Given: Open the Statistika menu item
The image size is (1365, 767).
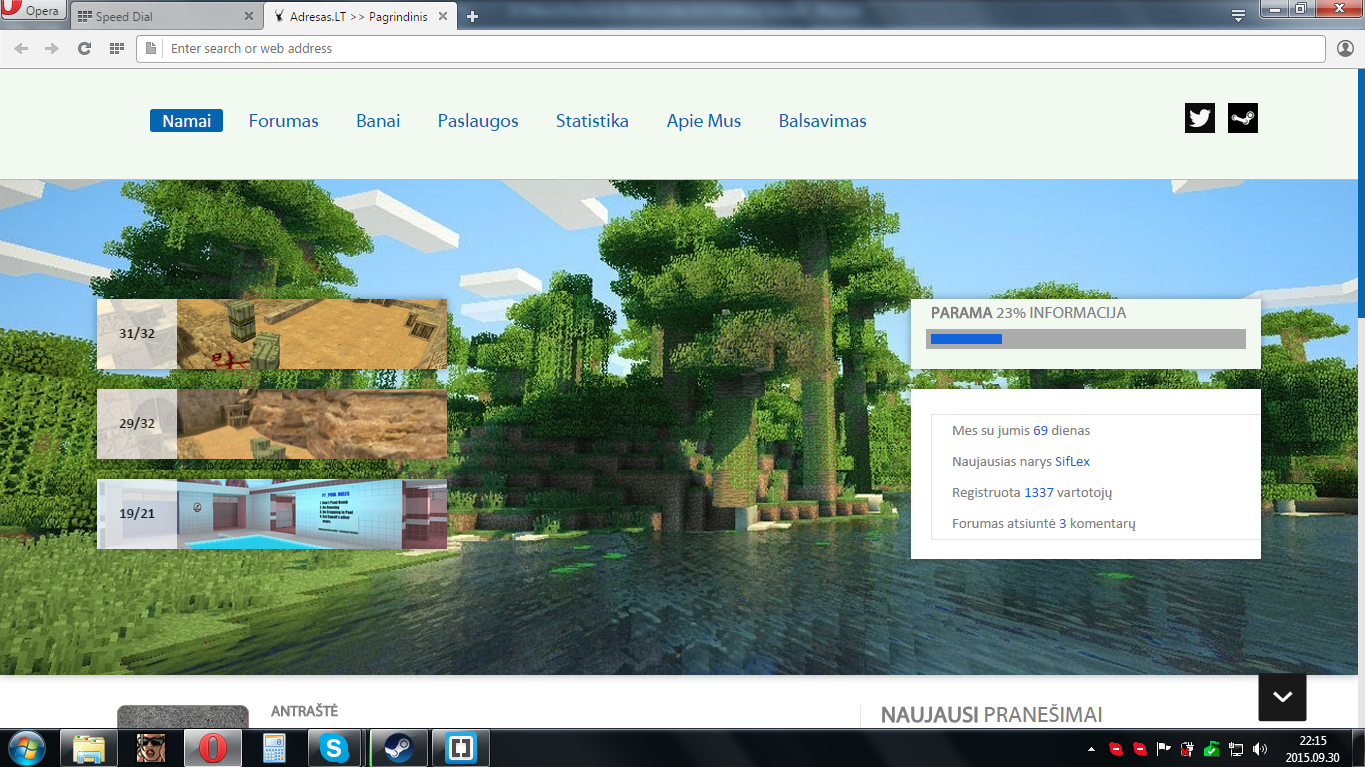Looking at the screenshot, I should click(592, 121).
